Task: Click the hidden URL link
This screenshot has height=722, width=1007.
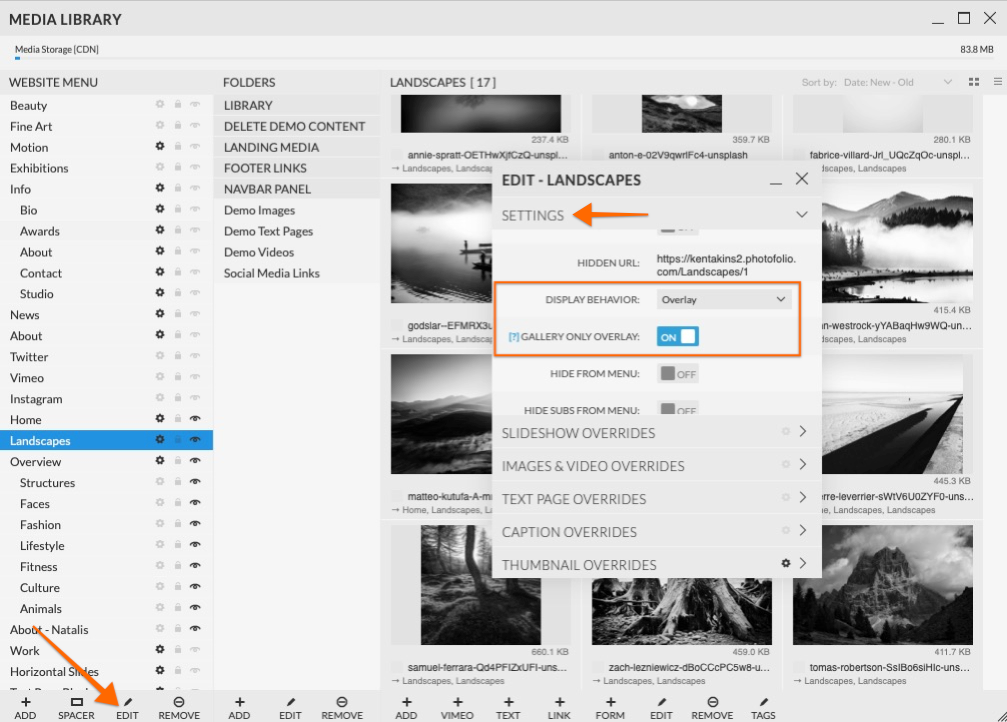Action: [726, 265]
